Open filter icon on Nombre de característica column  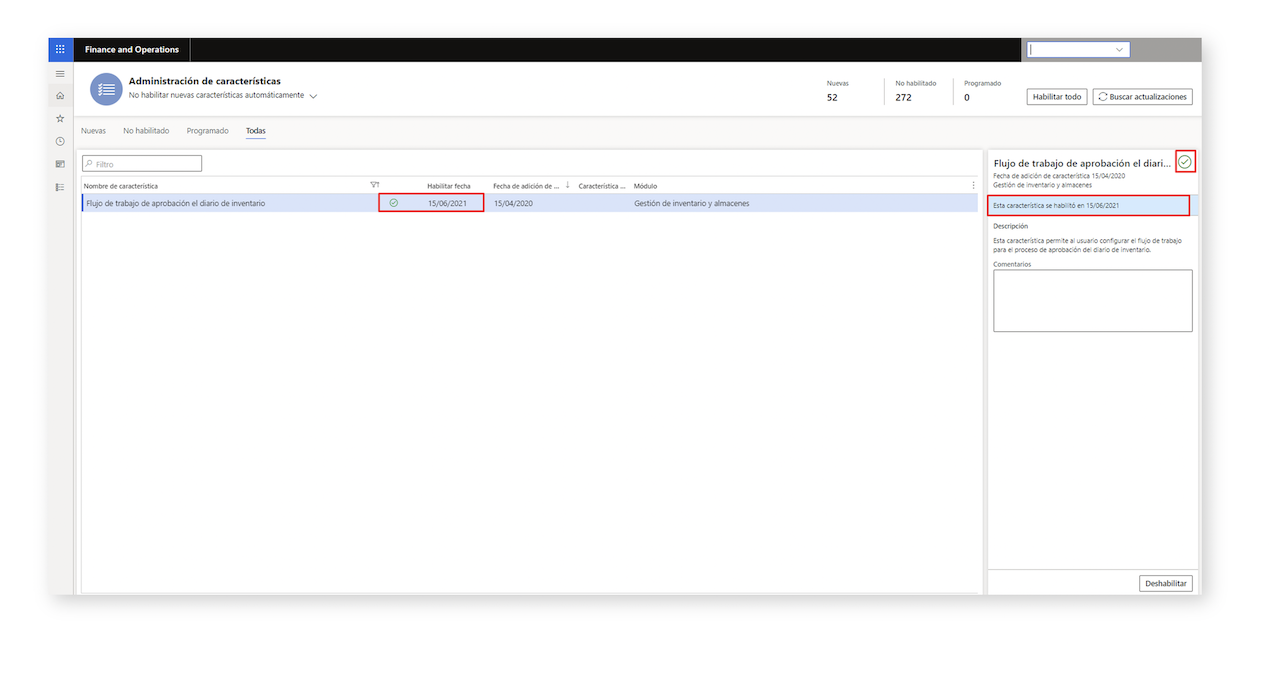point(375,185)
